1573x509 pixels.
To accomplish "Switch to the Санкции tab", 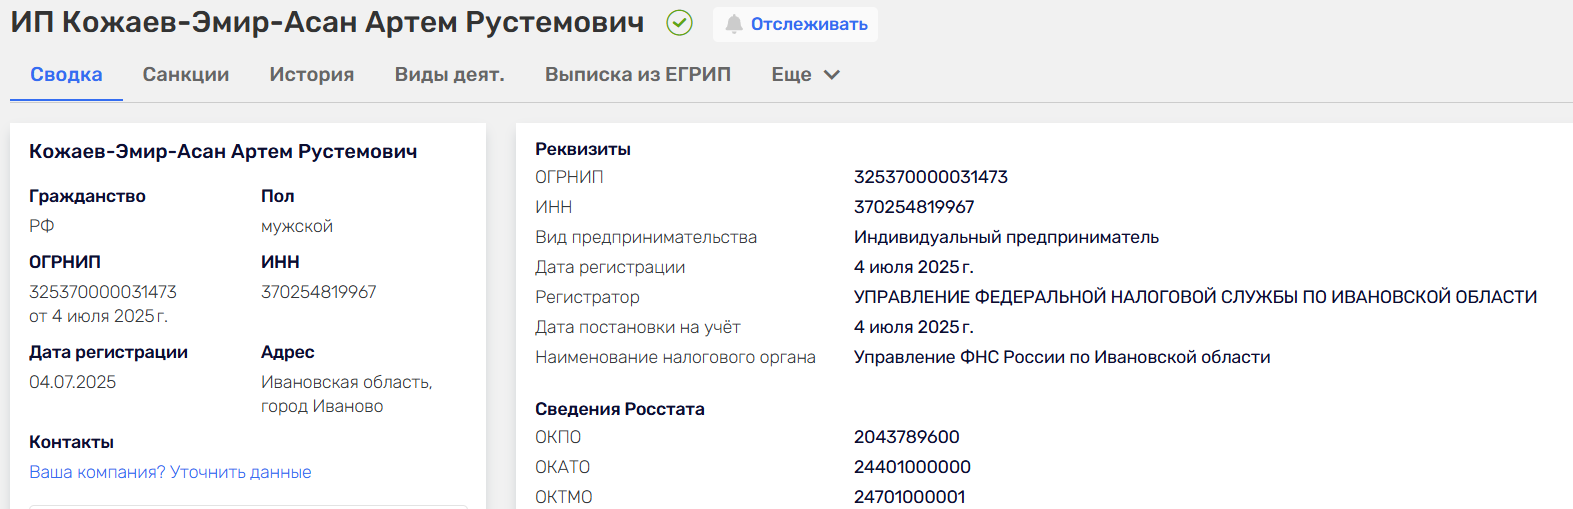I will tap(186, 75).
